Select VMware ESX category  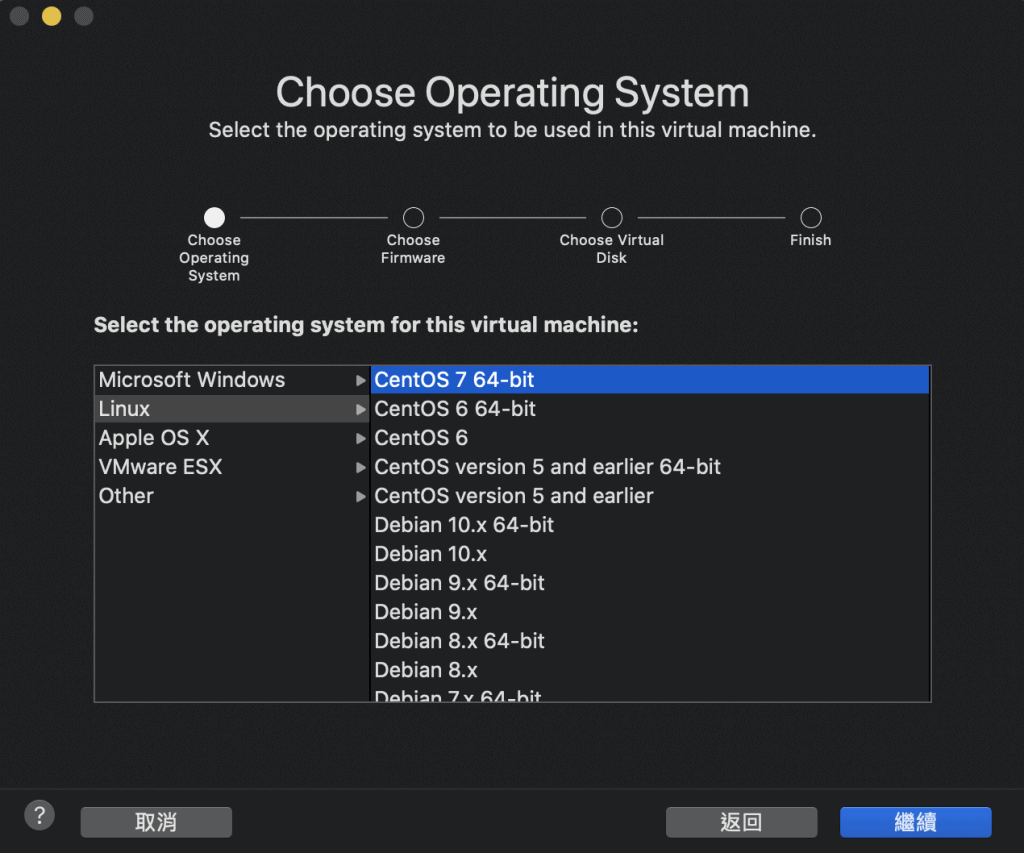click(232, 467)
